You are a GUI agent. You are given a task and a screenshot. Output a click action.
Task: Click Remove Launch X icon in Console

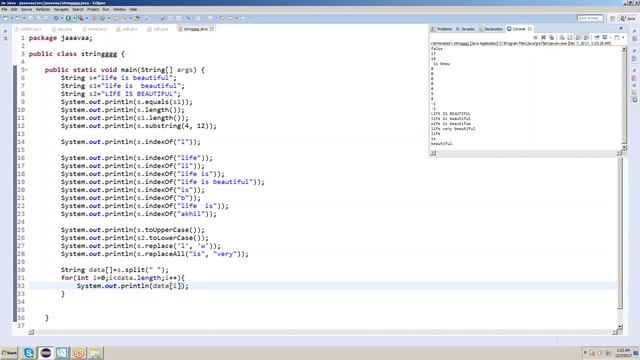[543, 38]
